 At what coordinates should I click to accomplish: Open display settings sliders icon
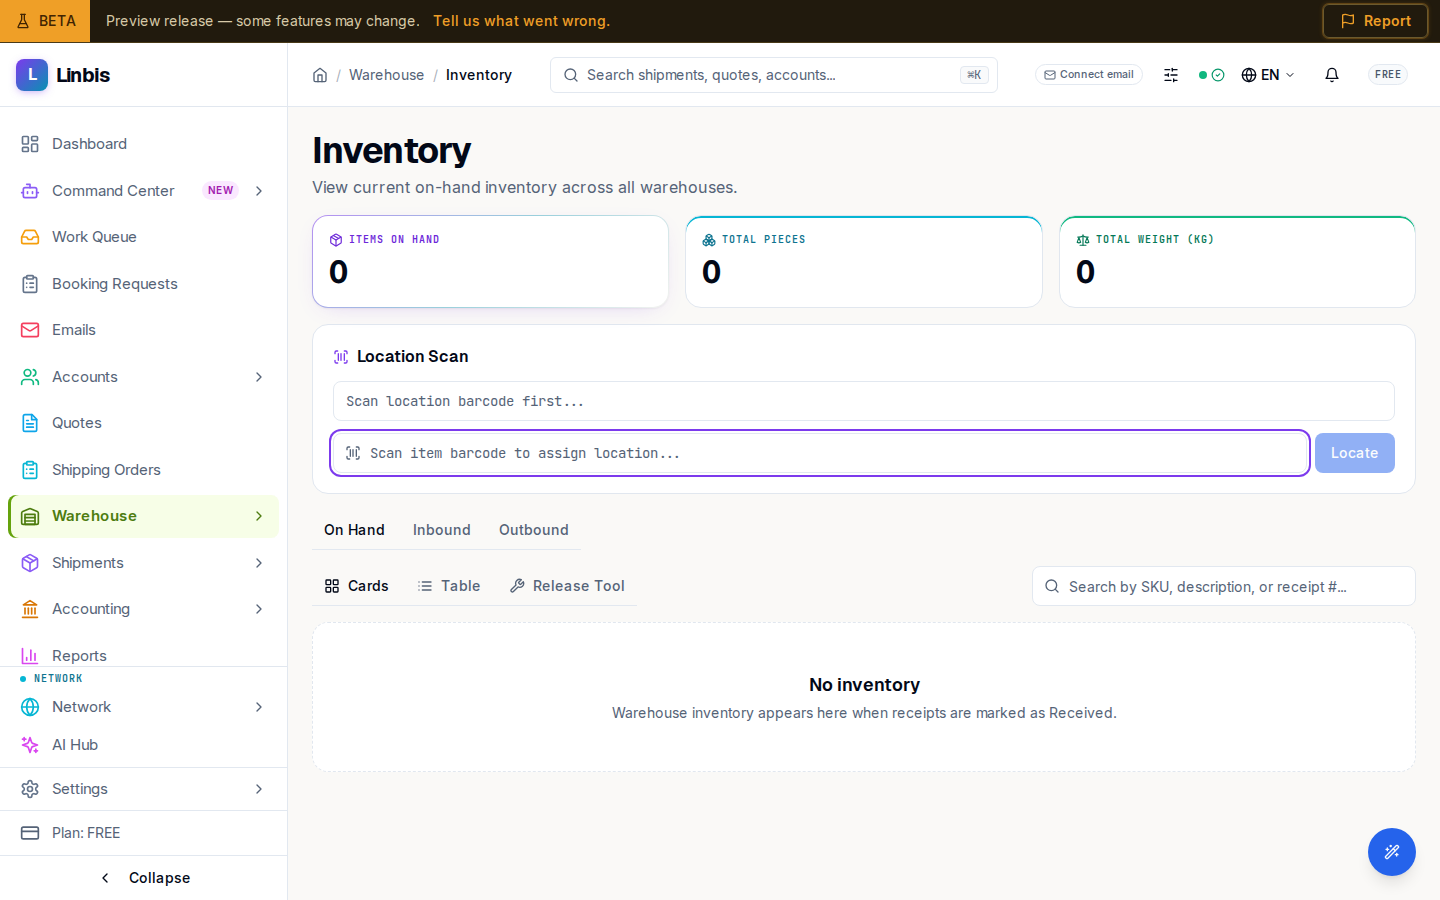click(x=1171, y=75)
